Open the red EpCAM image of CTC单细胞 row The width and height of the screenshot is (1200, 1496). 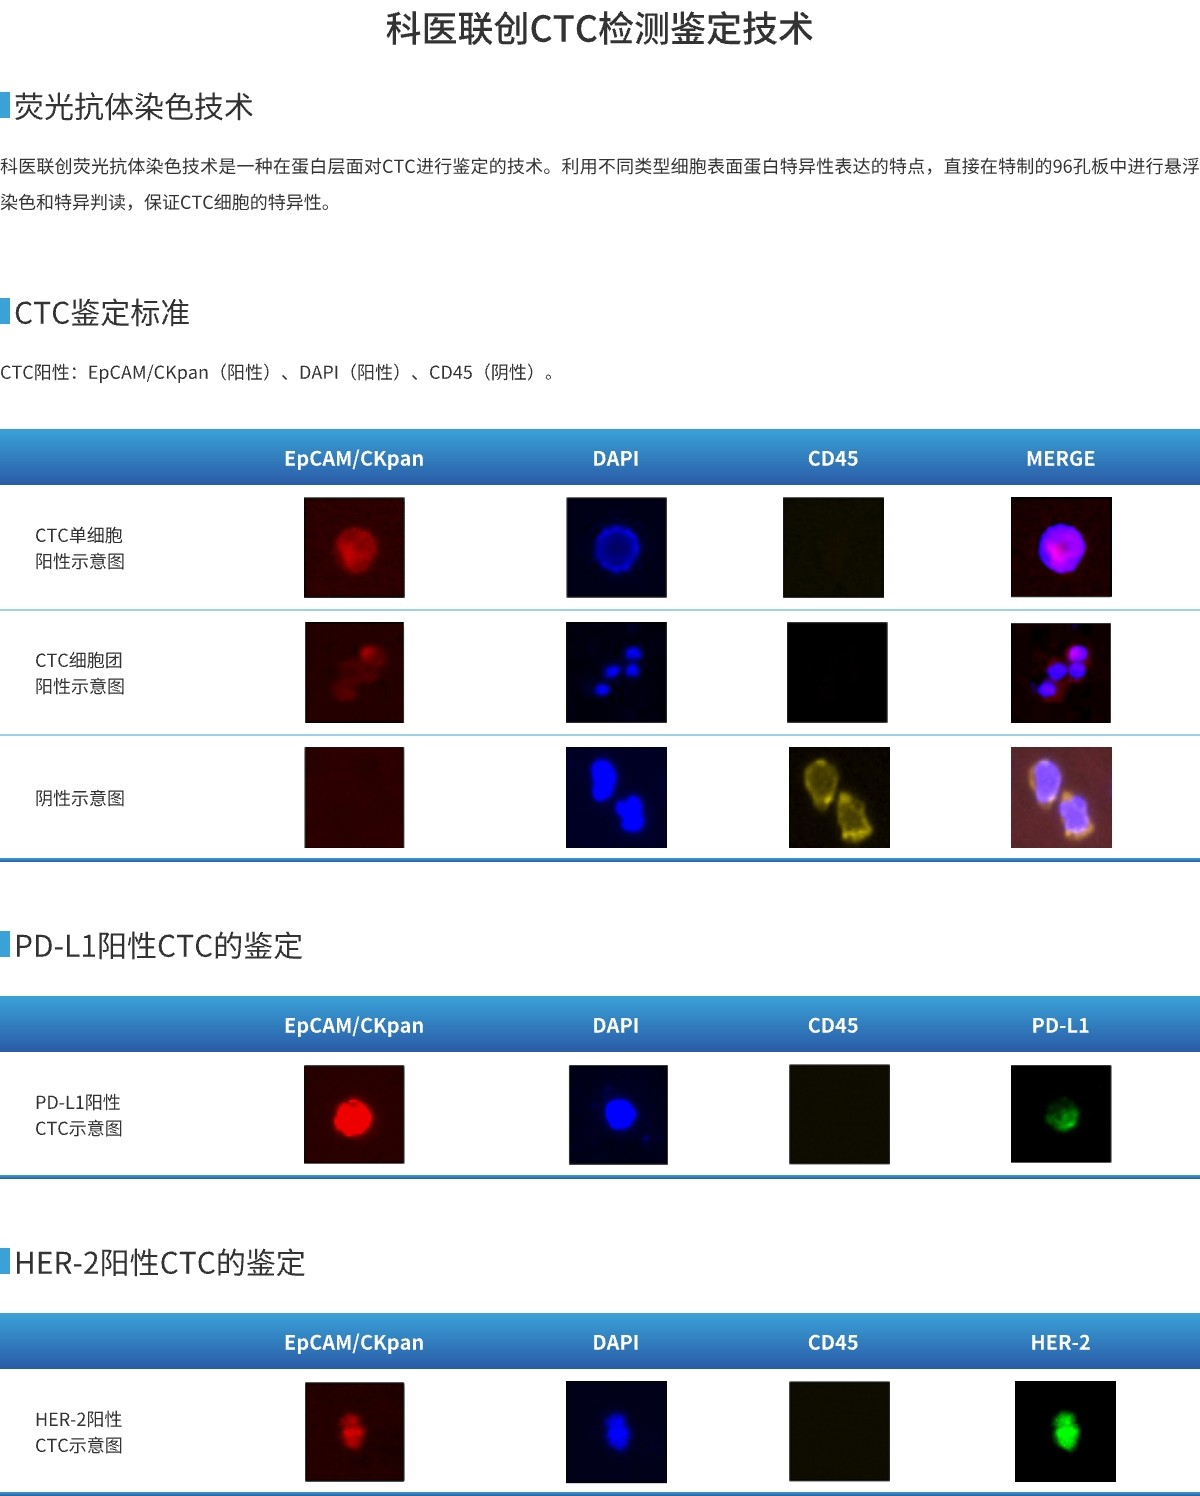[354, 548]
